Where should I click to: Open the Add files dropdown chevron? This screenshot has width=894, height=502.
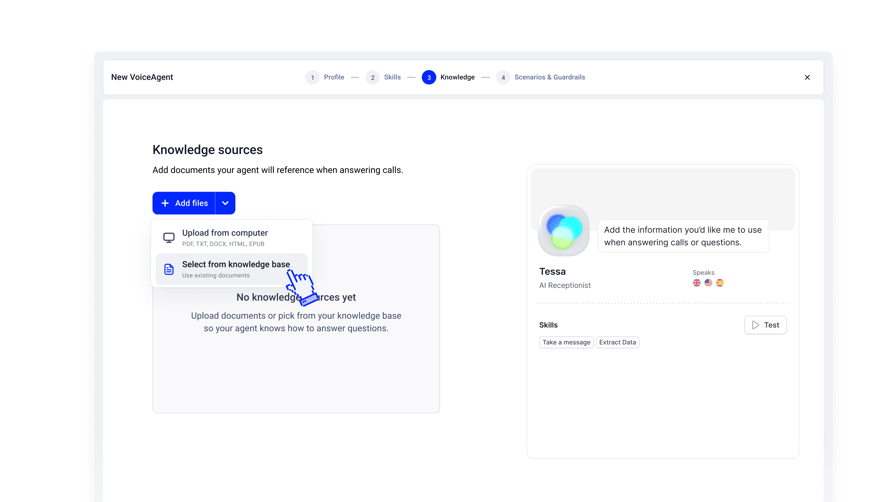[x=225, y=203]
